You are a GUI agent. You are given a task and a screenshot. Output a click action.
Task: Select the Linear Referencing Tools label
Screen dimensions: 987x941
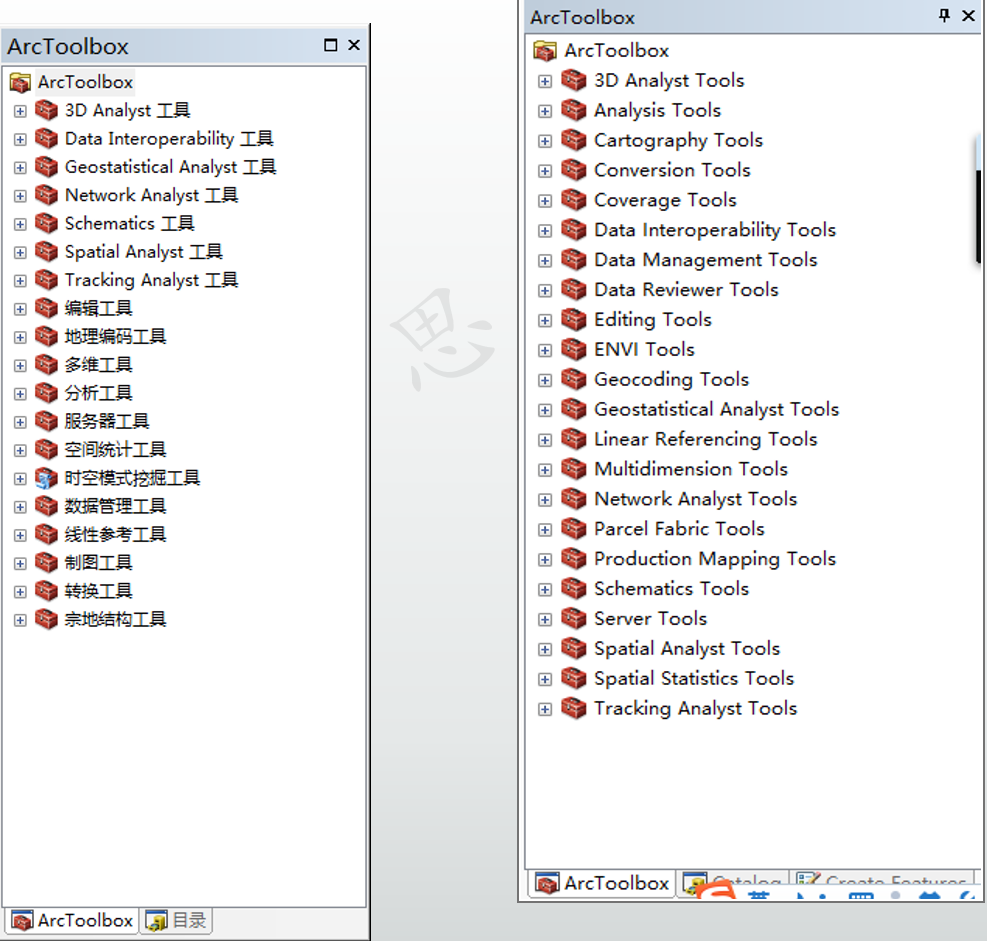click(x=706, y=439)
